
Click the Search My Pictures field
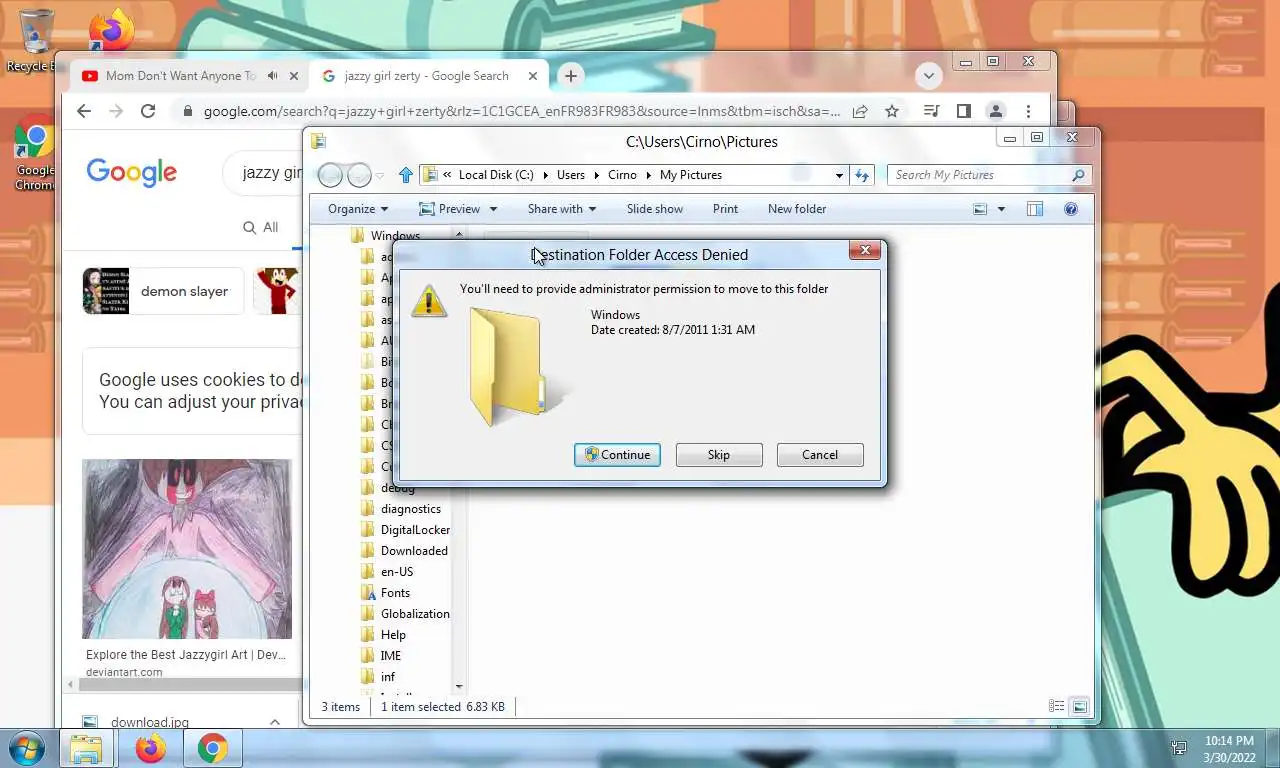pyautogui.click(x=980, y=175)
